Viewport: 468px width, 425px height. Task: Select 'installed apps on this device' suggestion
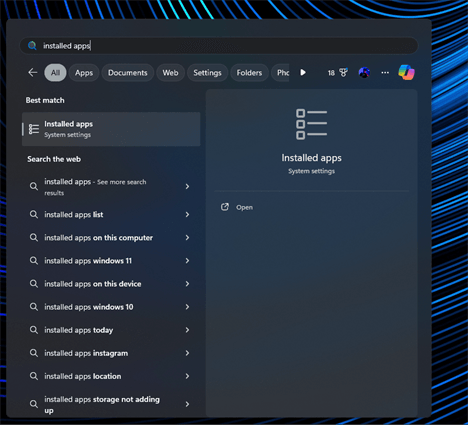pos(111,284)
